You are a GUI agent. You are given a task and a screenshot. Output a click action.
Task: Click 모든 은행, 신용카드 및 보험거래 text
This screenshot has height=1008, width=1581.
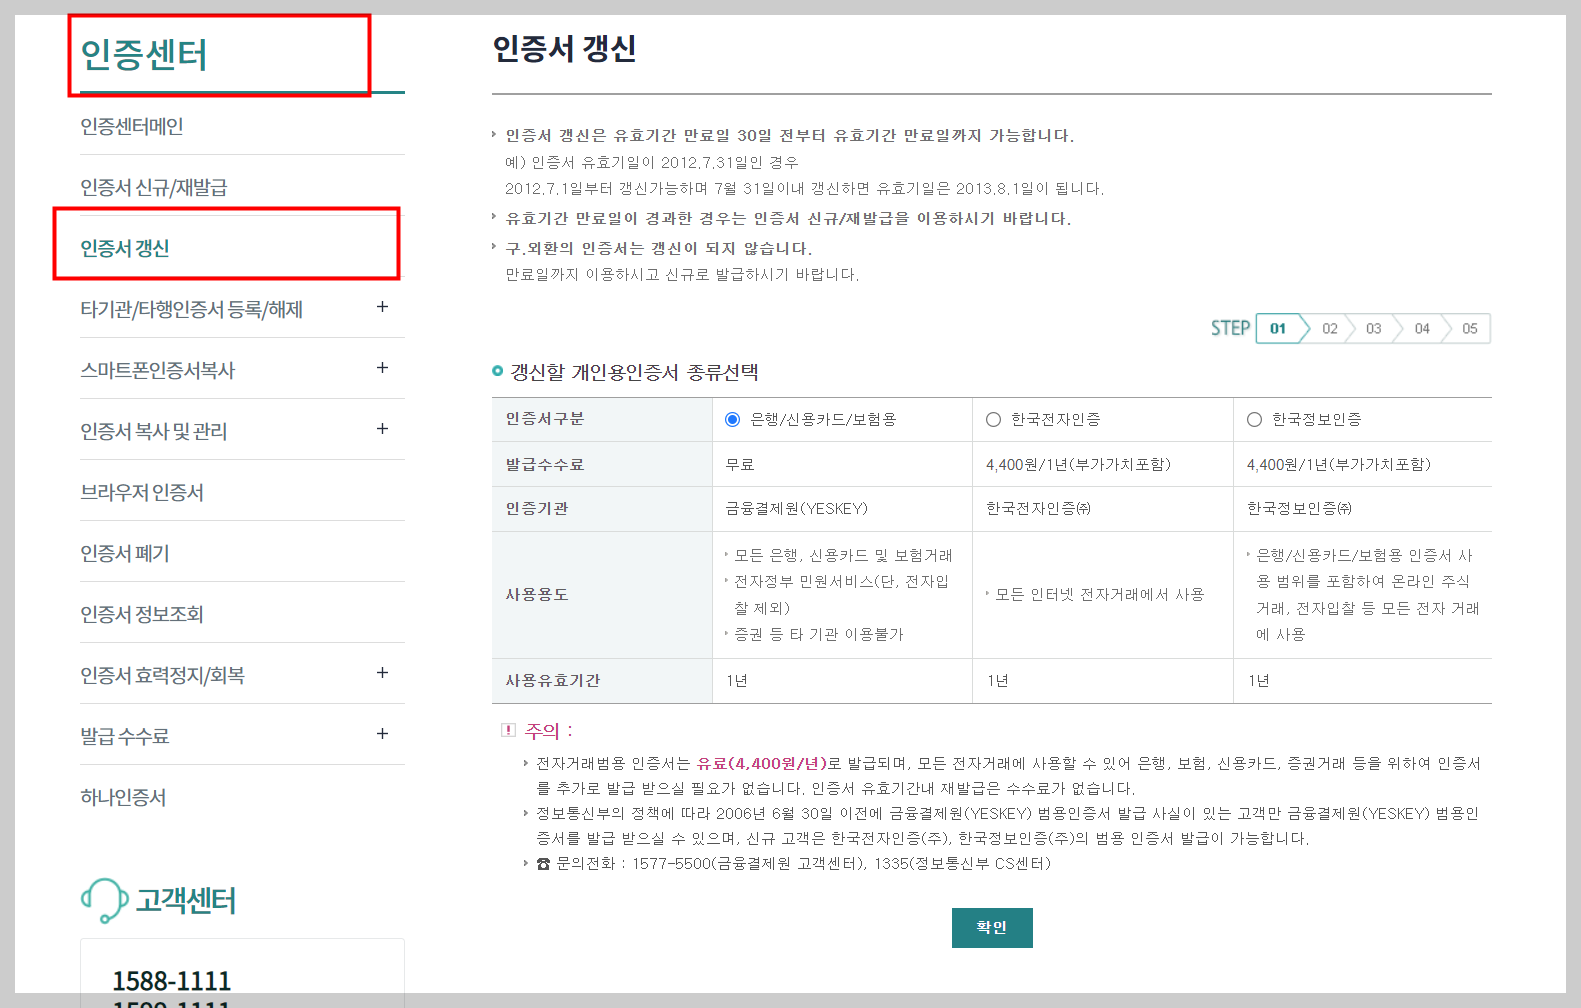[843, 555]
